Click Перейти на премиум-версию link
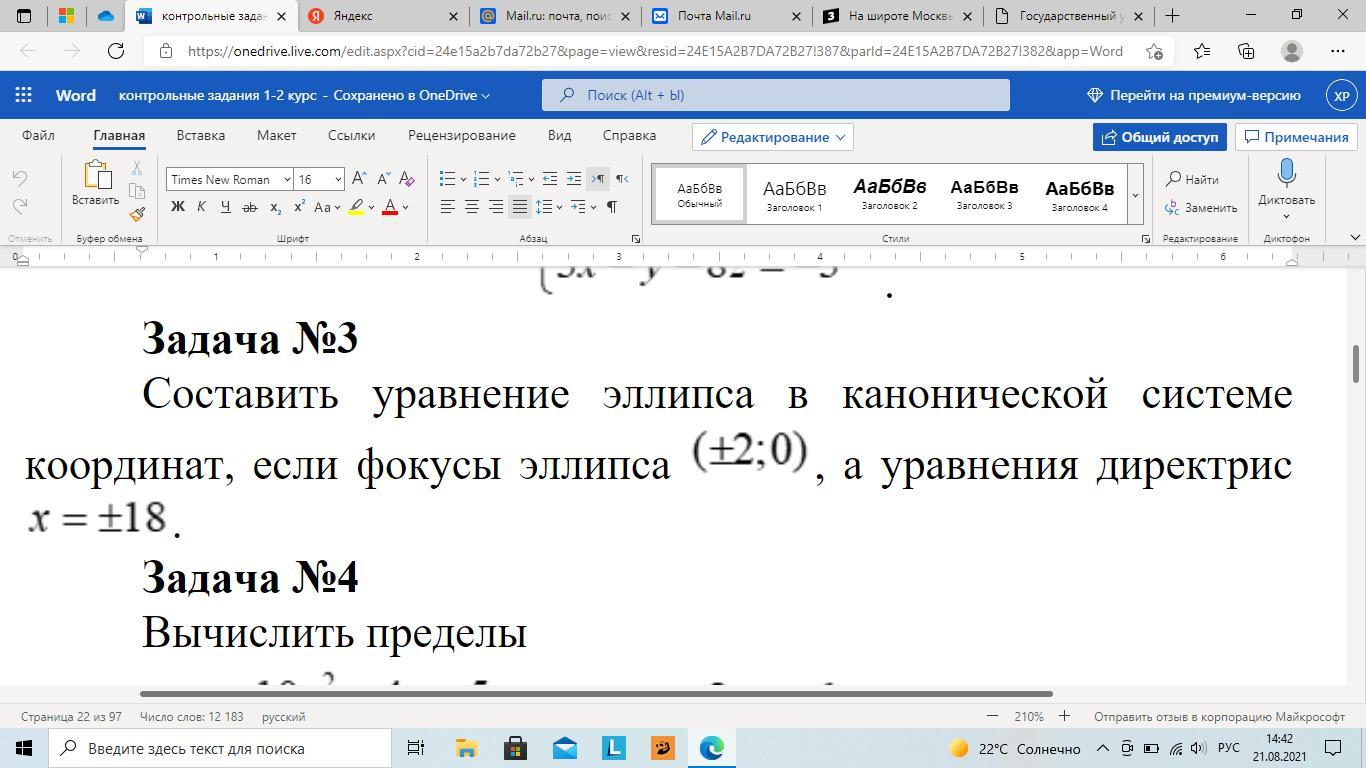 tap(1193, 95)
